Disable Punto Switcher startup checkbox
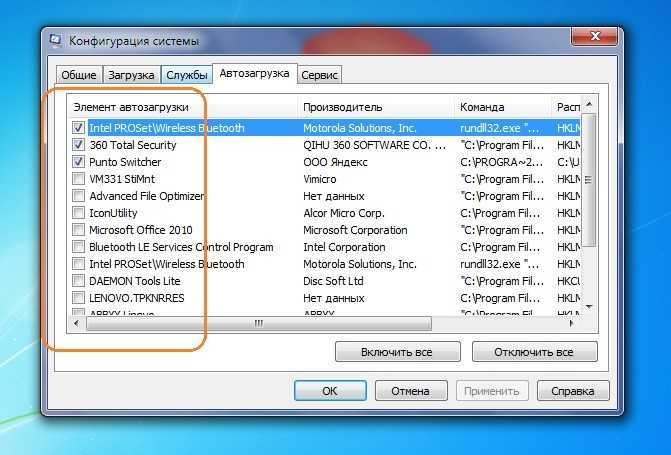 click(x=78, y=162)
